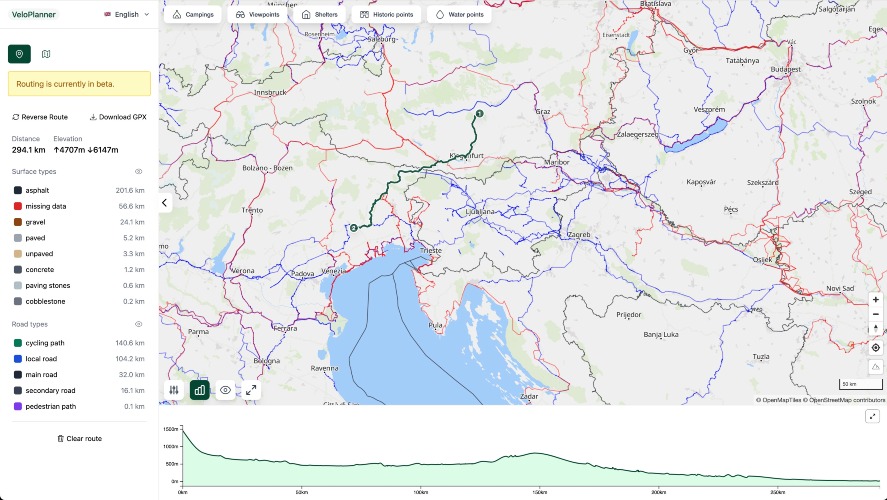Click the missing data red swatch
887x500 pixels.
click(18, 206)
